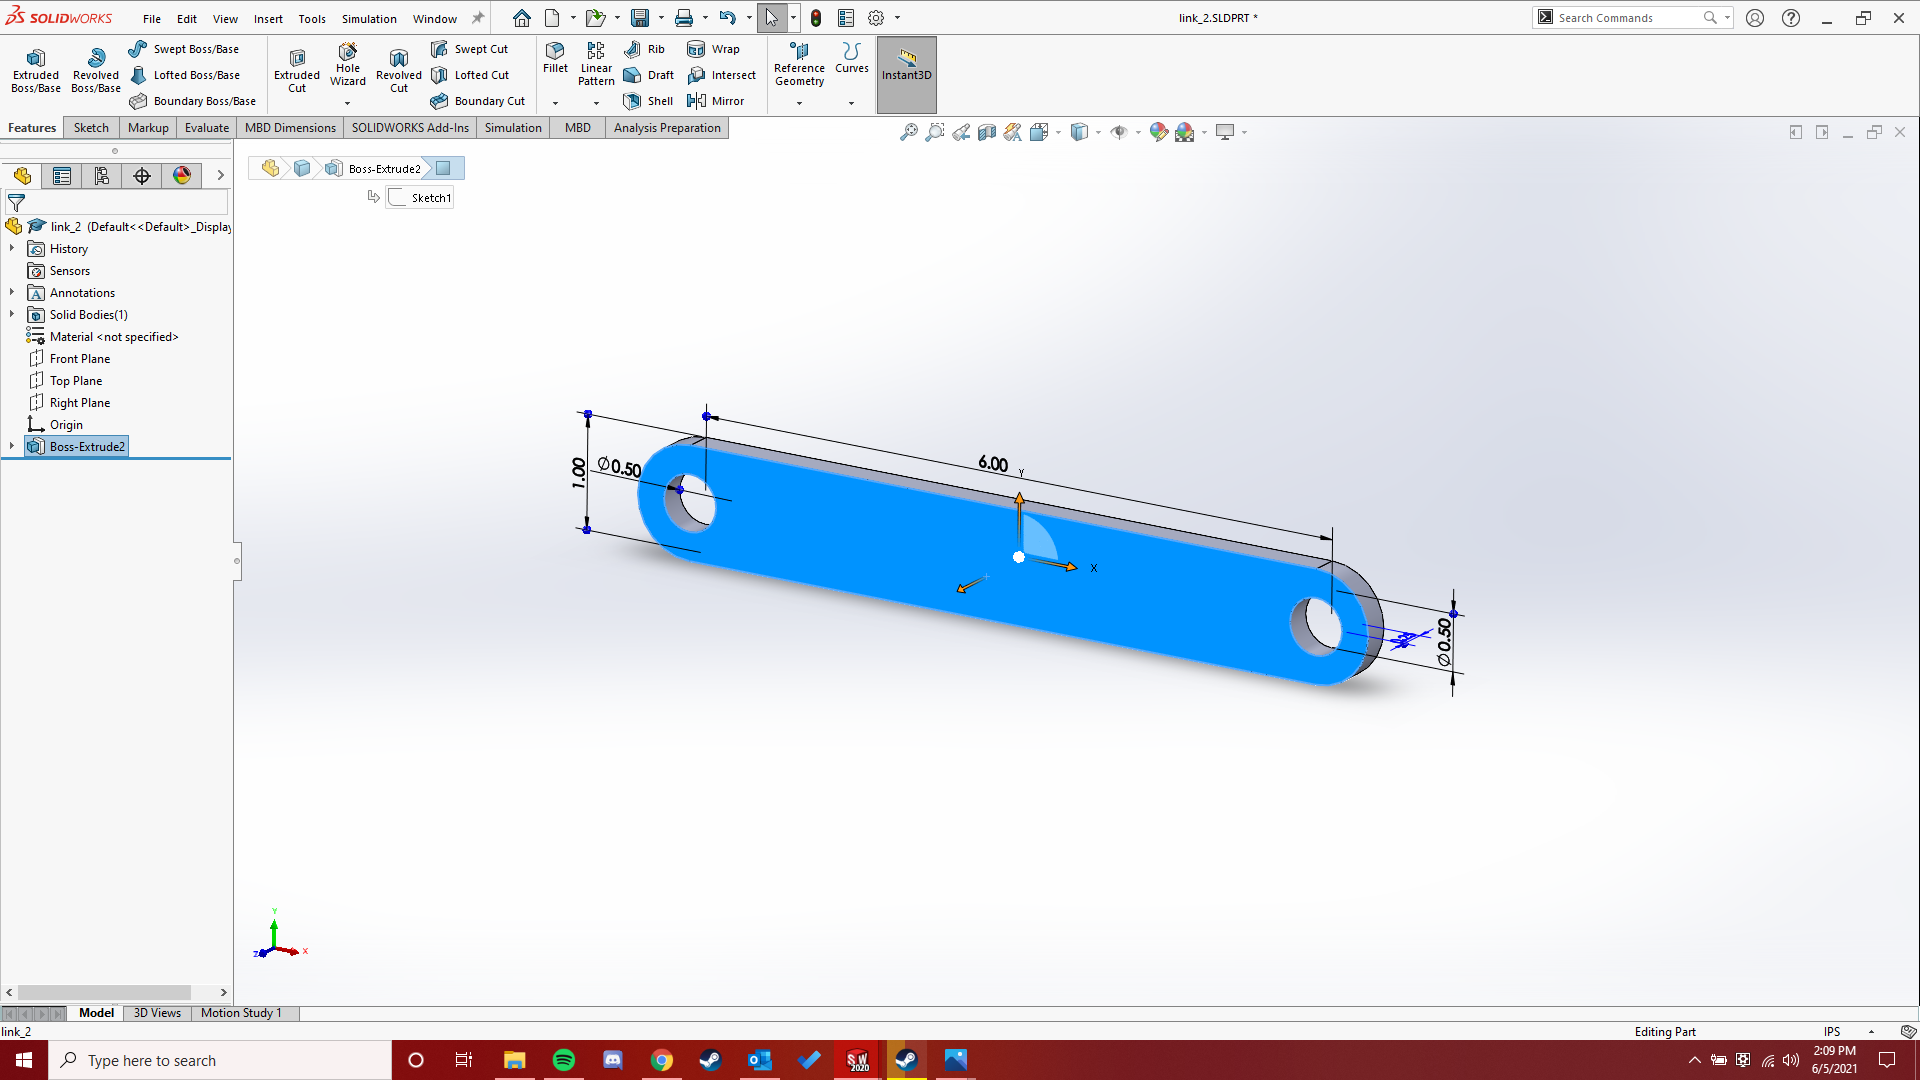Viewport: 1920px width, 1080px height.
Task: Open the Insert menu
Action: (x=268, y=18)
